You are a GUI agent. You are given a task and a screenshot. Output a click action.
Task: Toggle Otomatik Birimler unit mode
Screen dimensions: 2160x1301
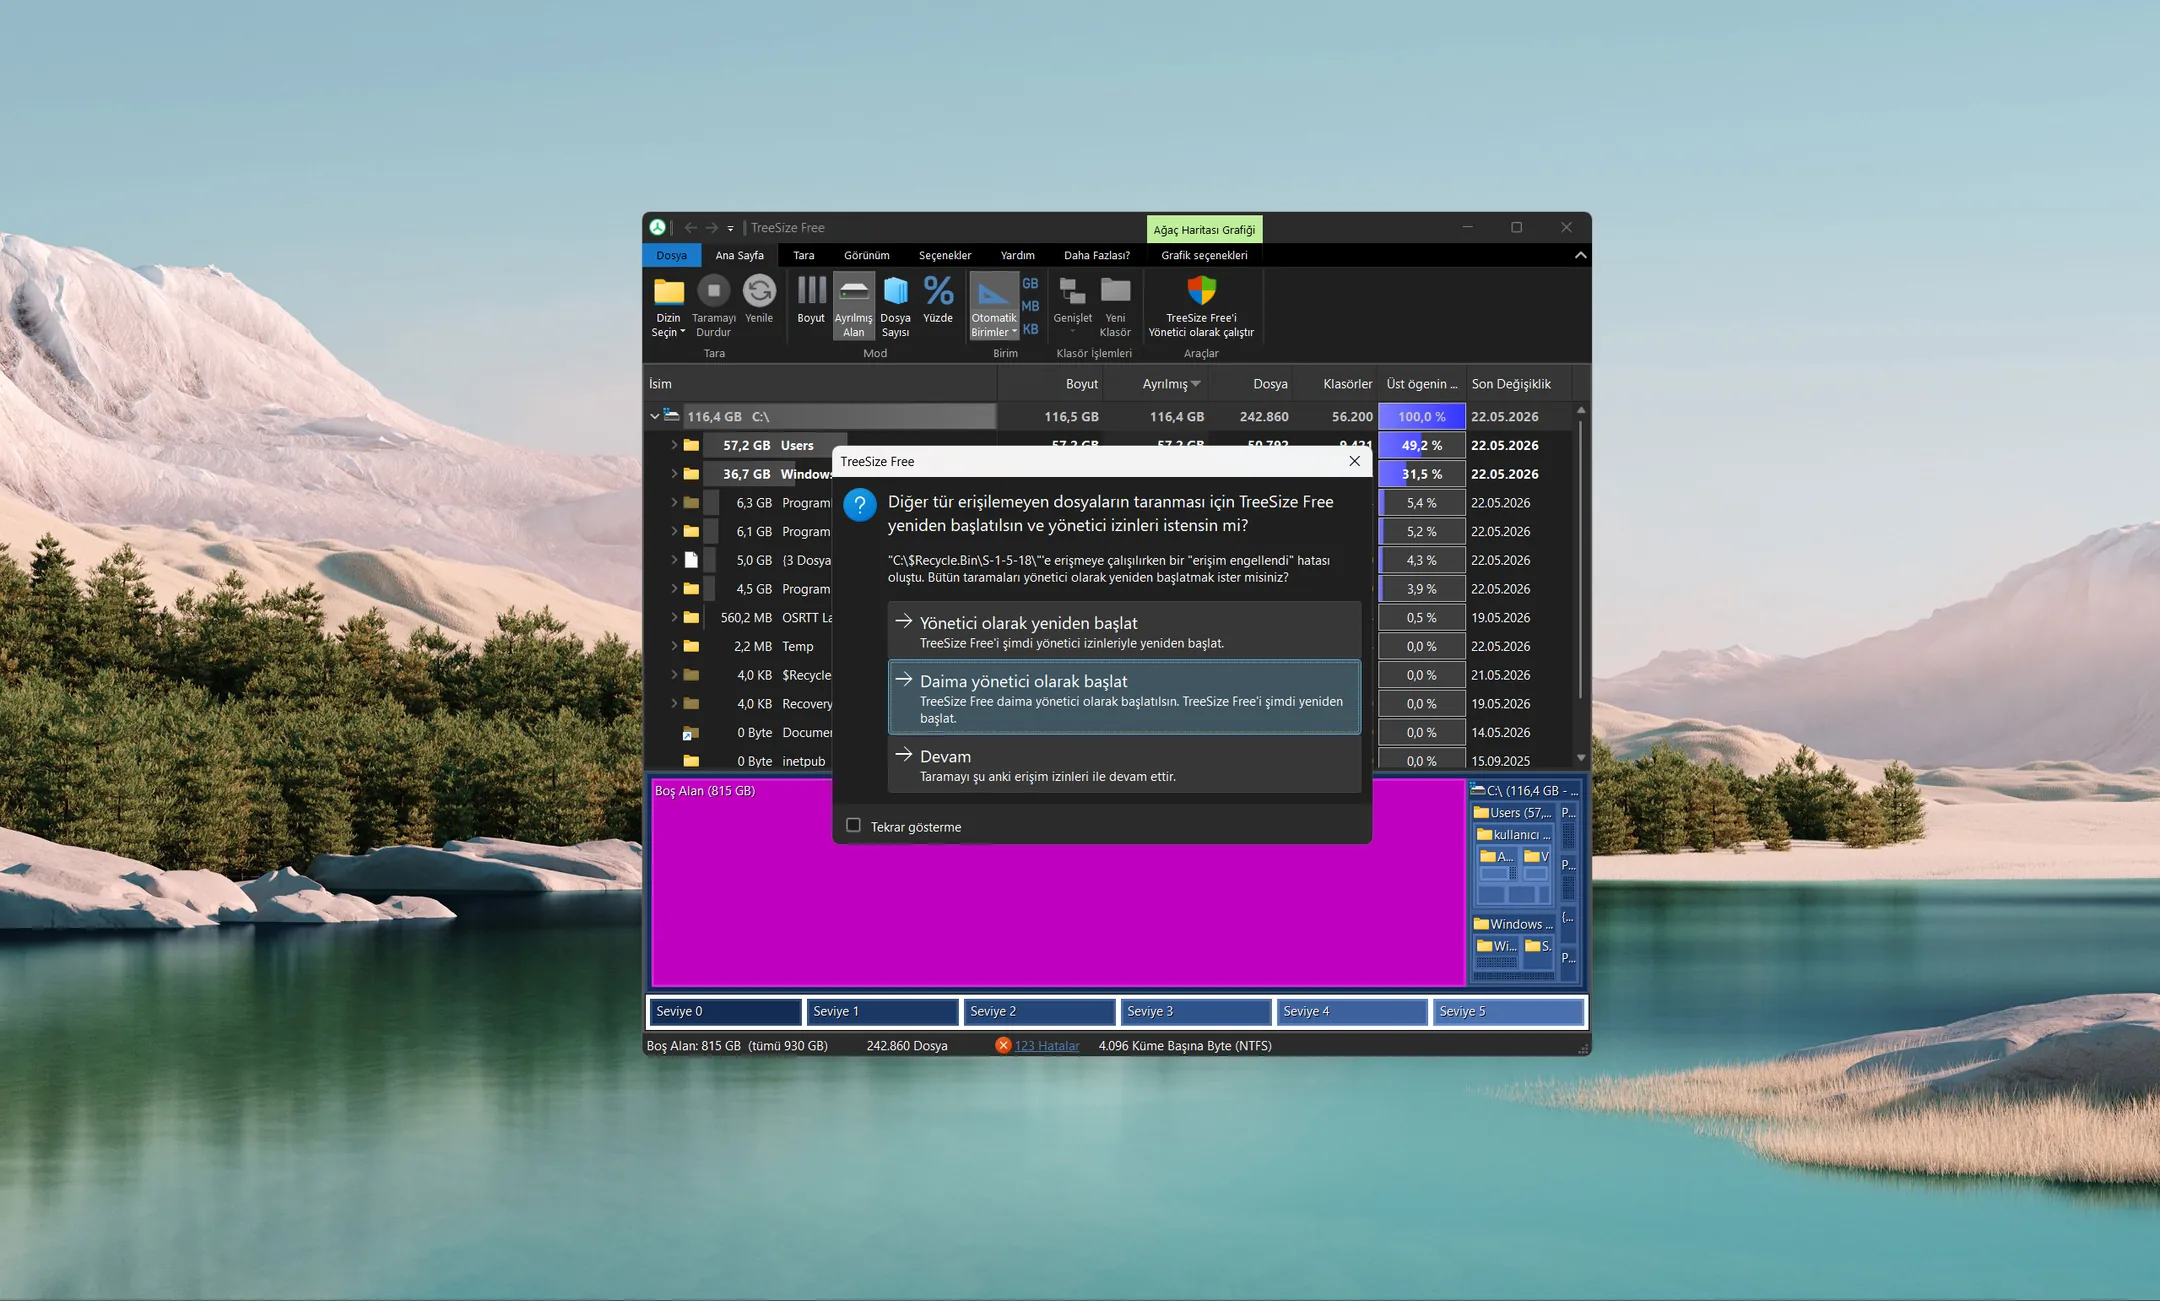pos(993,307)
